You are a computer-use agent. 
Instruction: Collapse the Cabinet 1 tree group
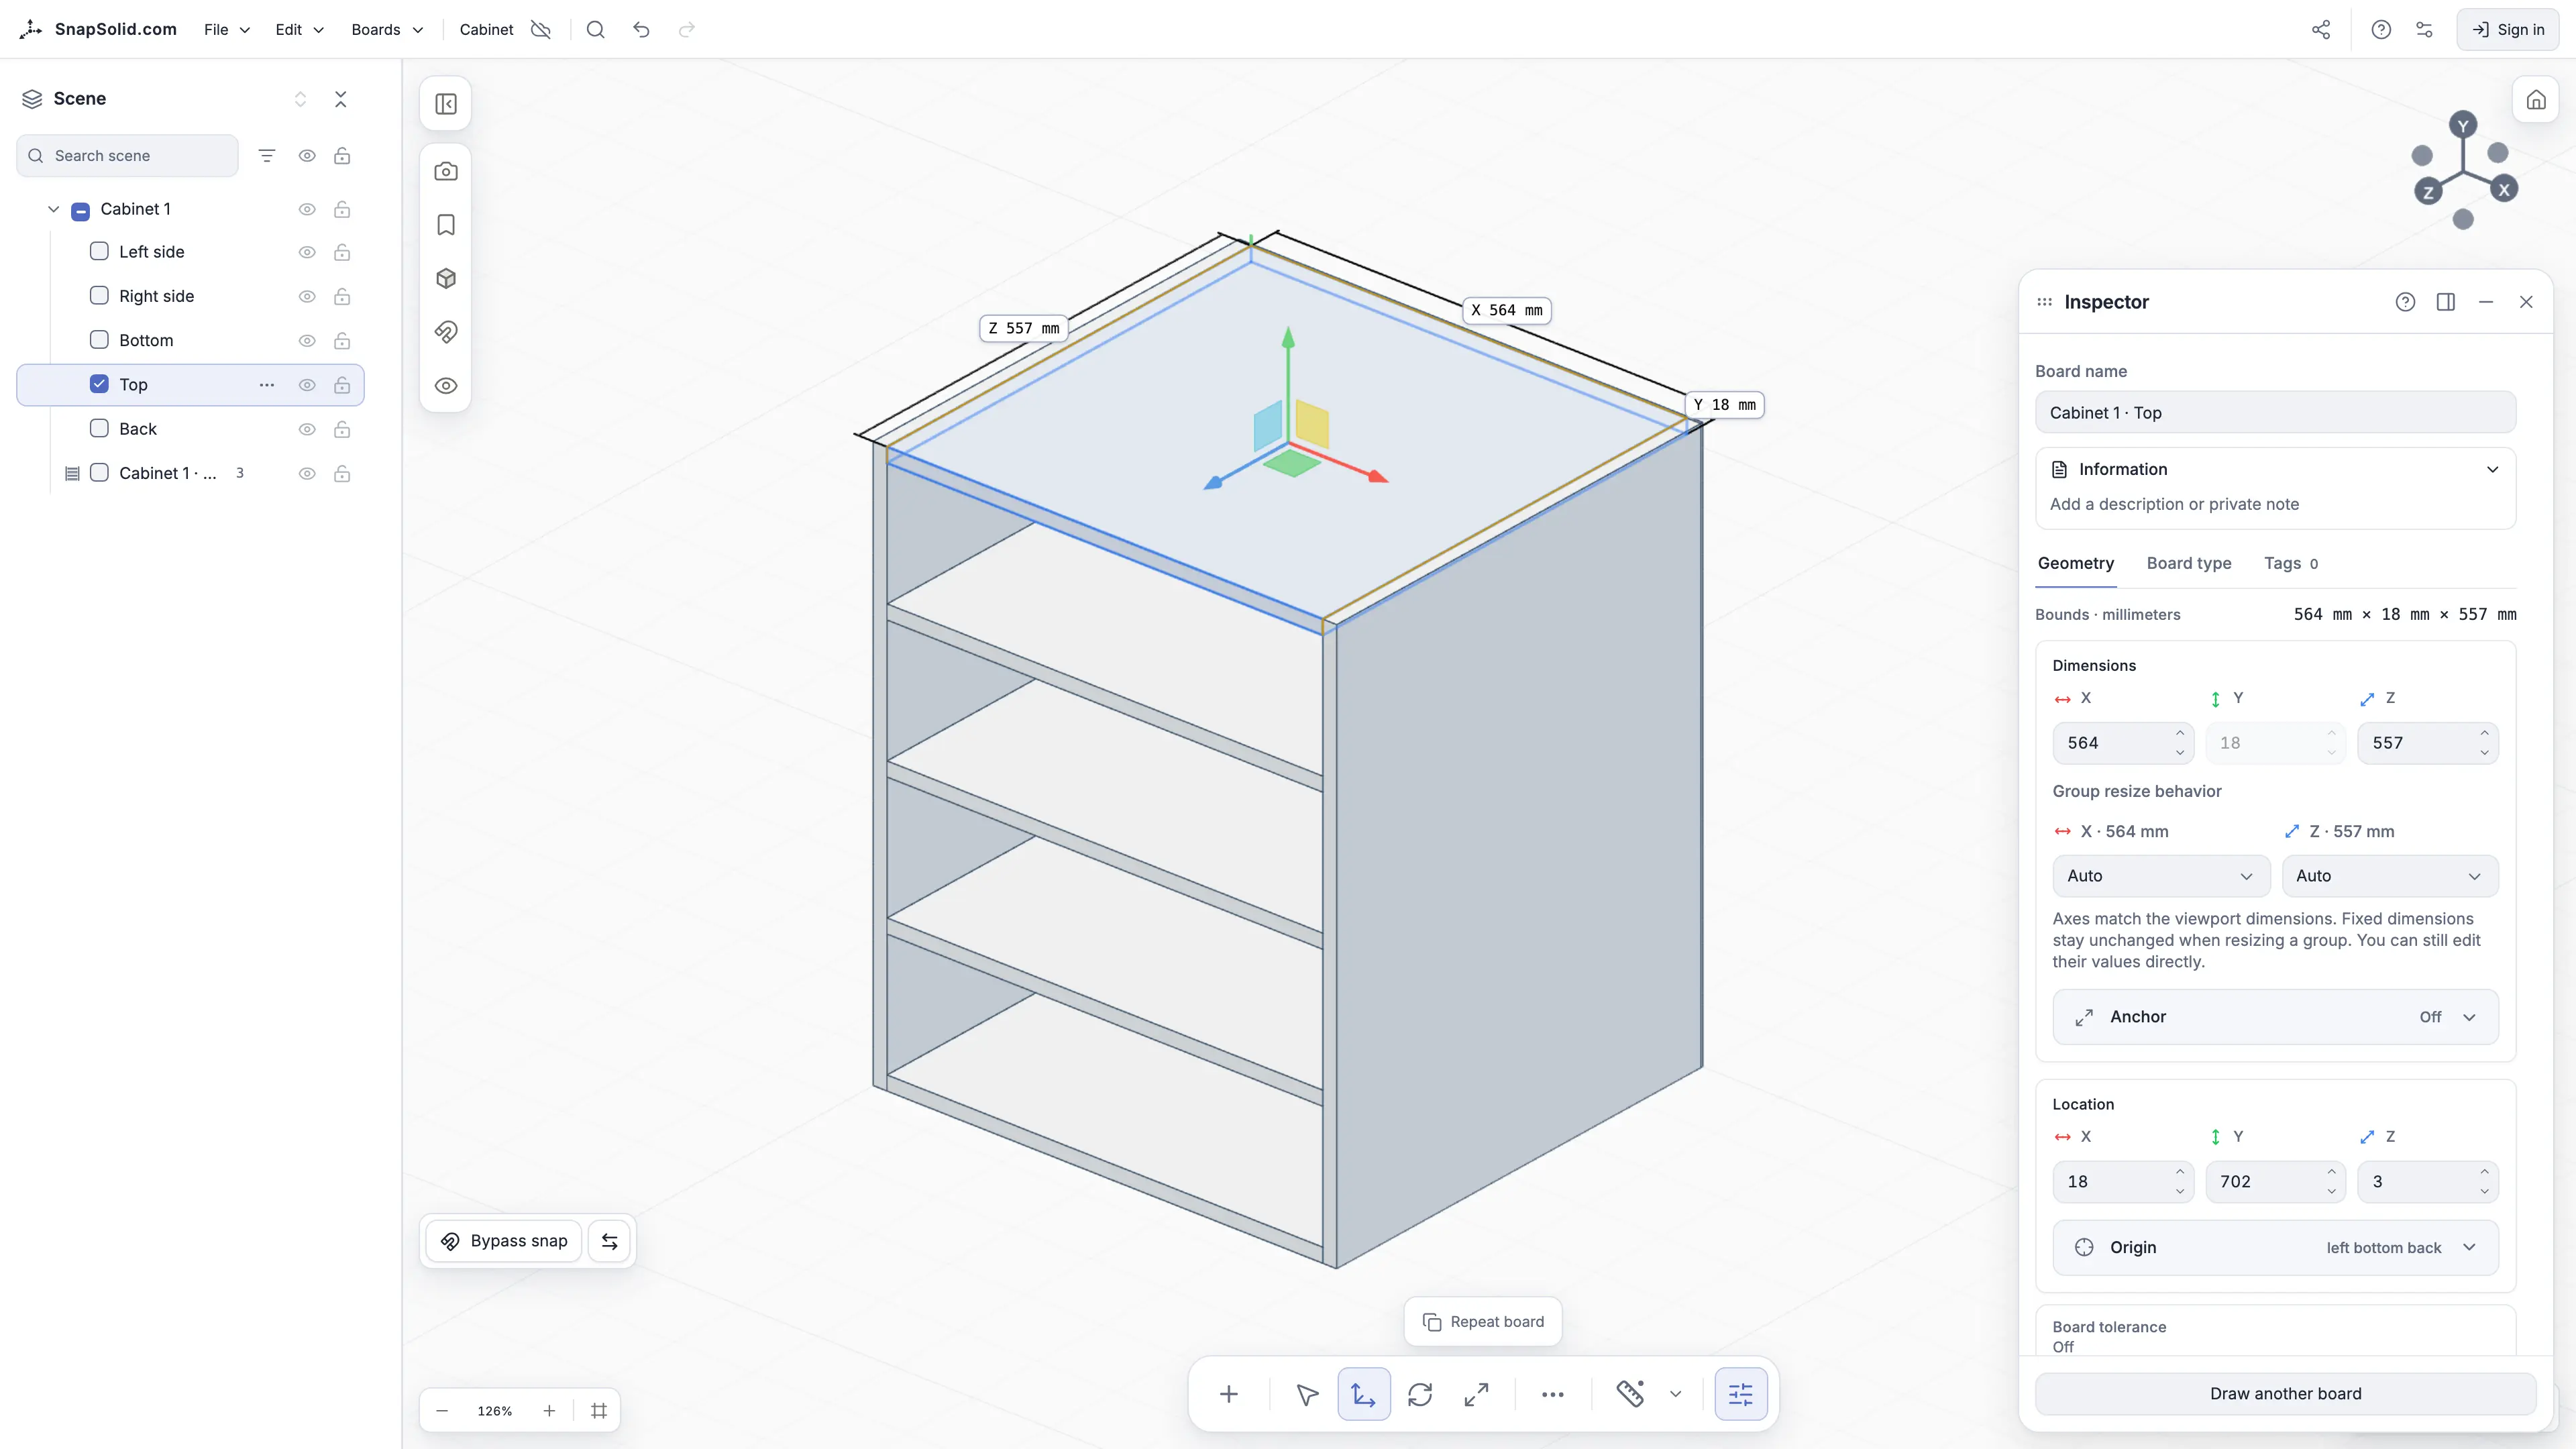54,209
